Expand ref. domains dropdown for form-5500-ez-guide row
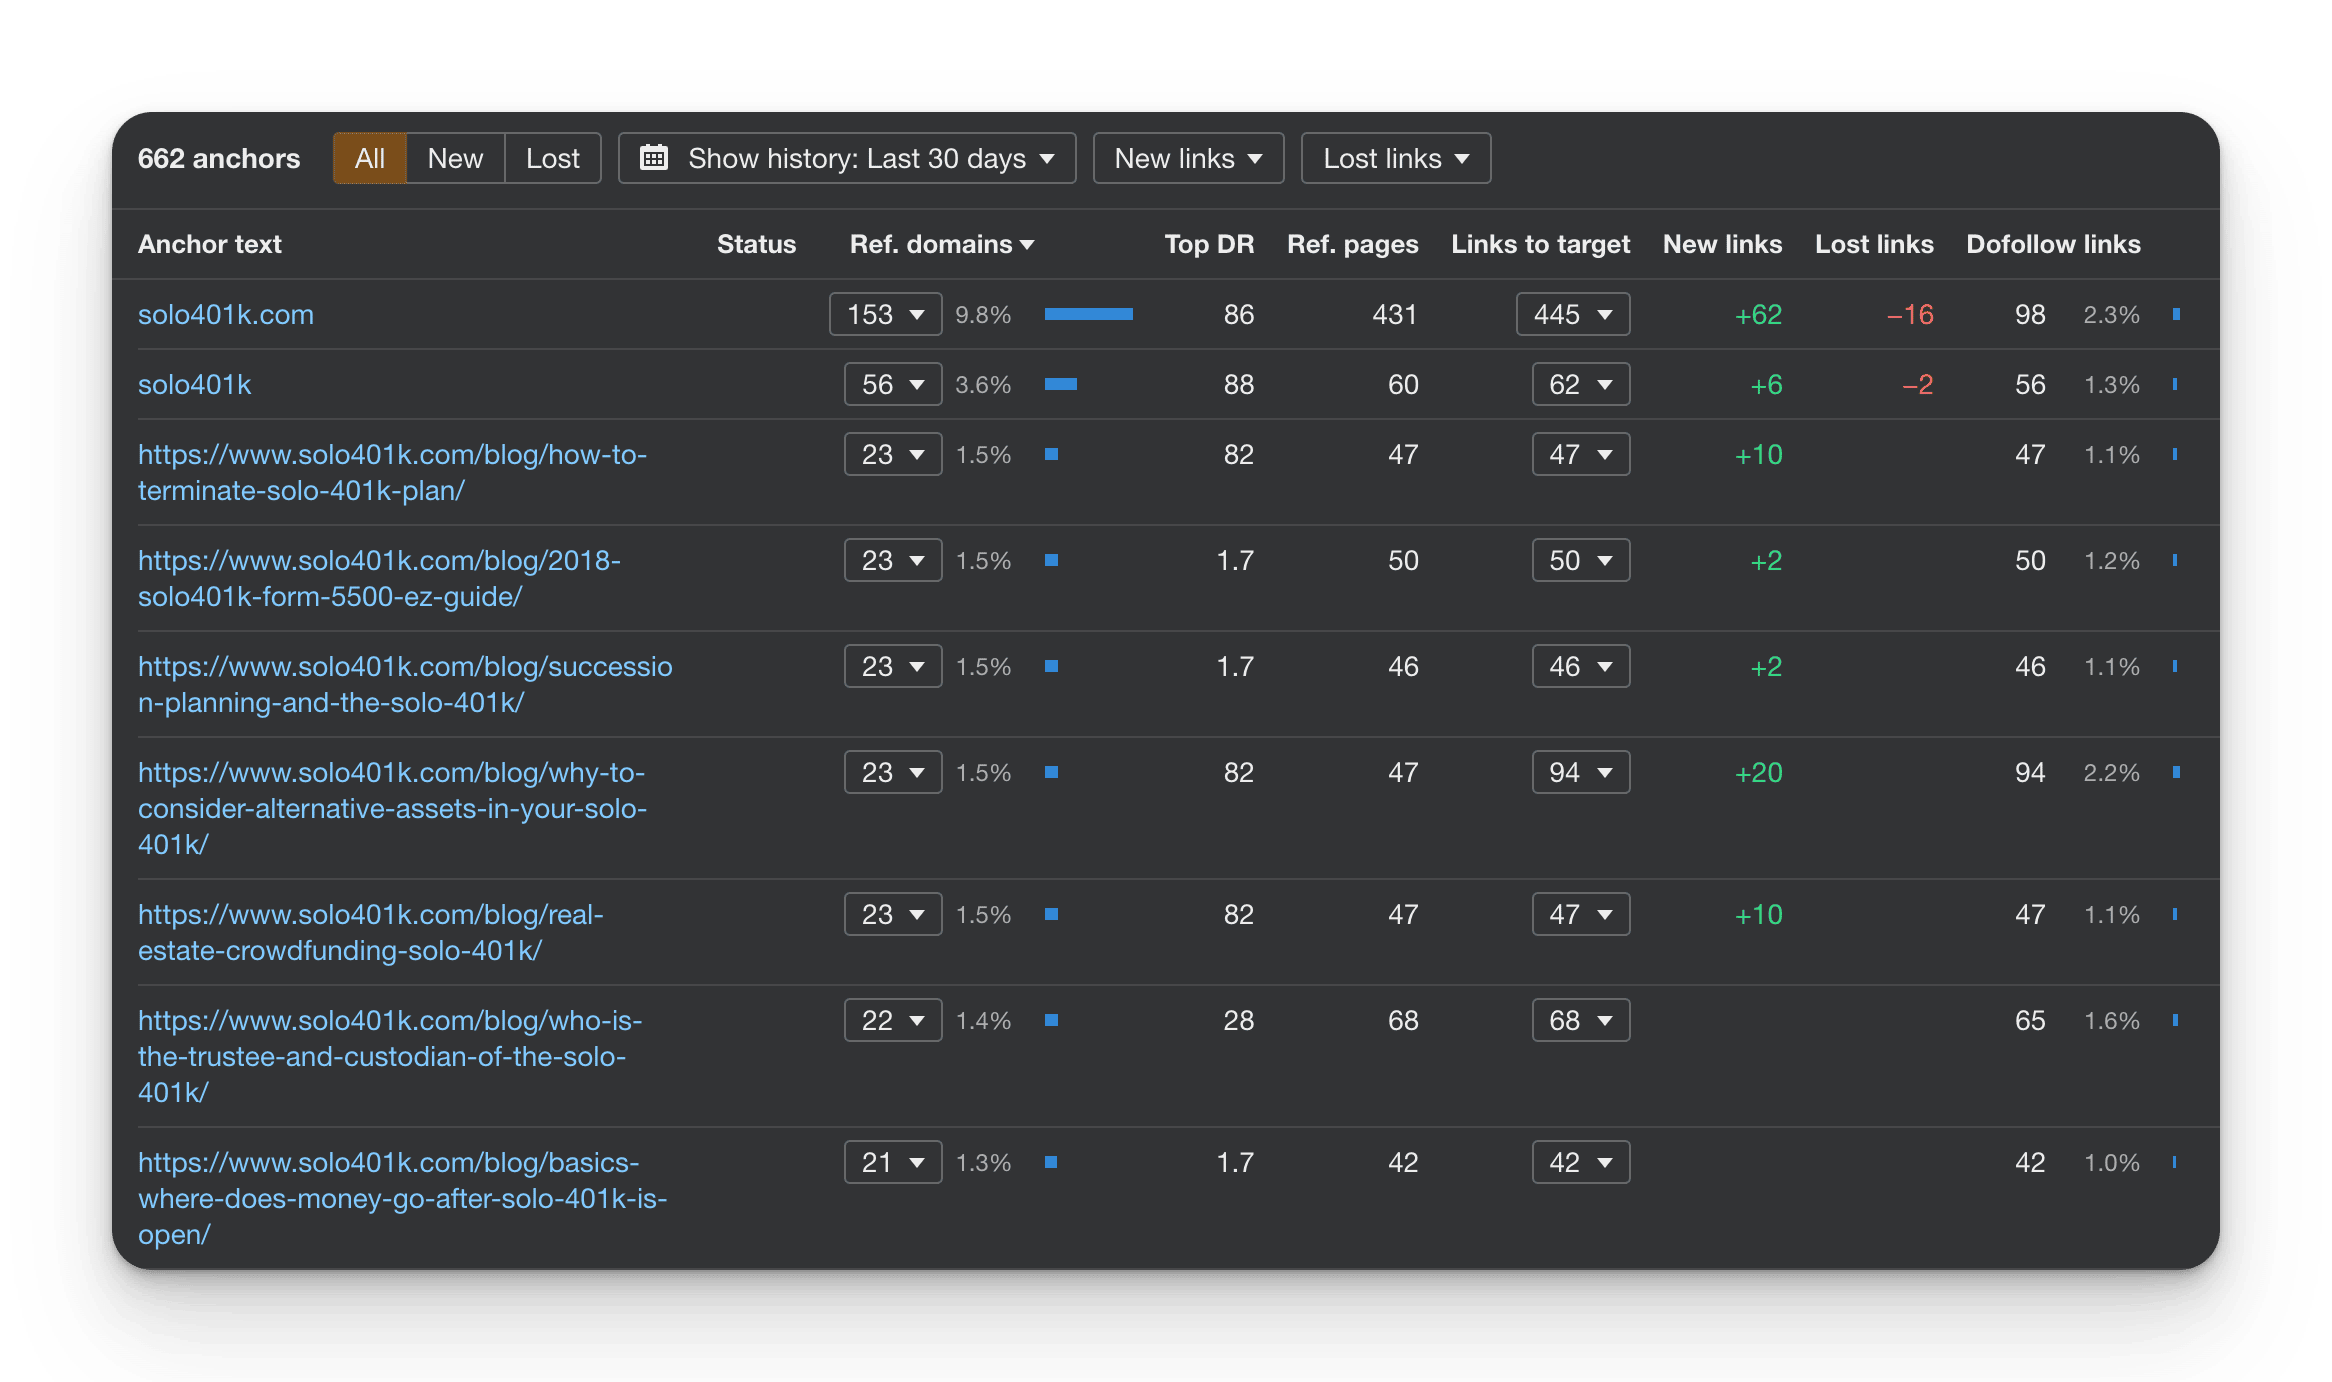The image size is (2332, 1382). [893, 560]
